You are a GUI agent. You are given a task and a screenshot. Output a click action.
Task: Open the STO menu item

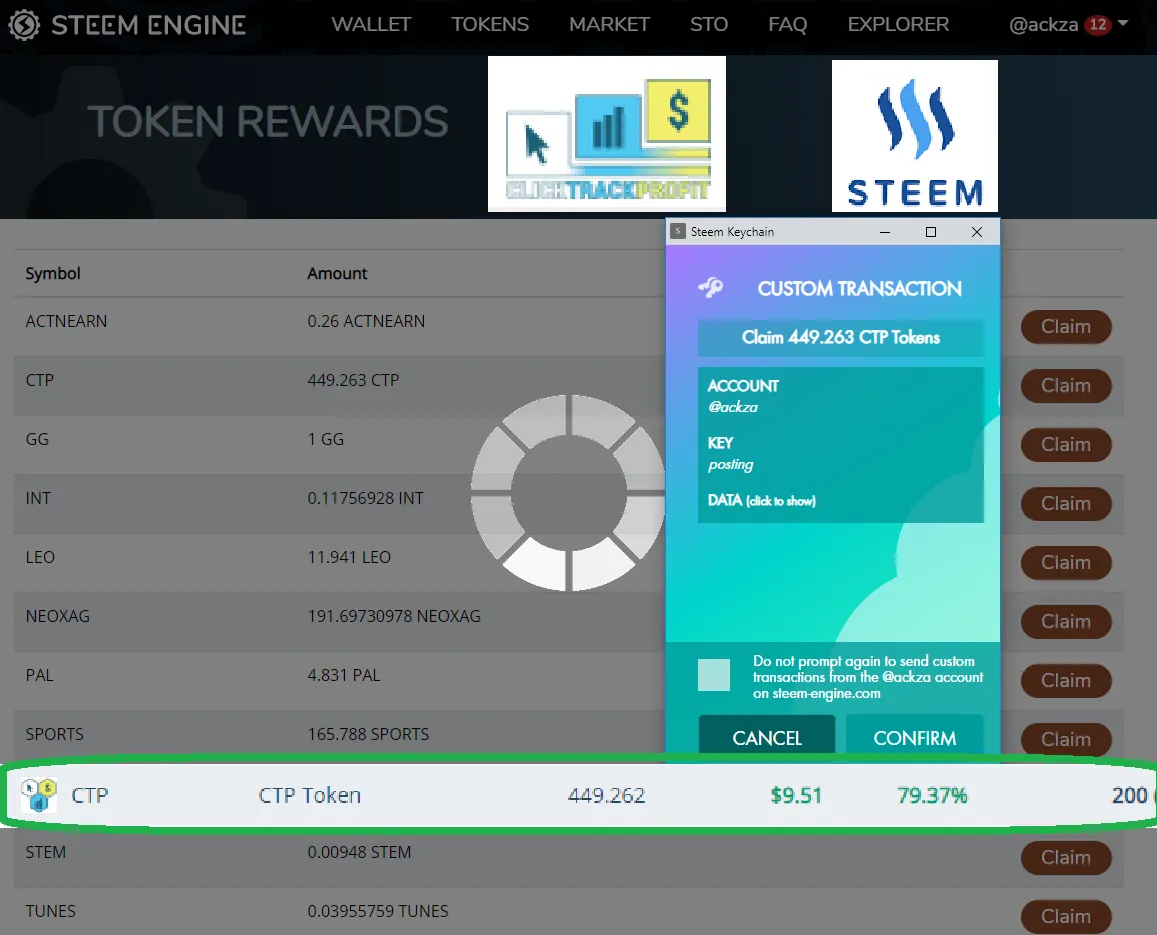click(709, 24)
